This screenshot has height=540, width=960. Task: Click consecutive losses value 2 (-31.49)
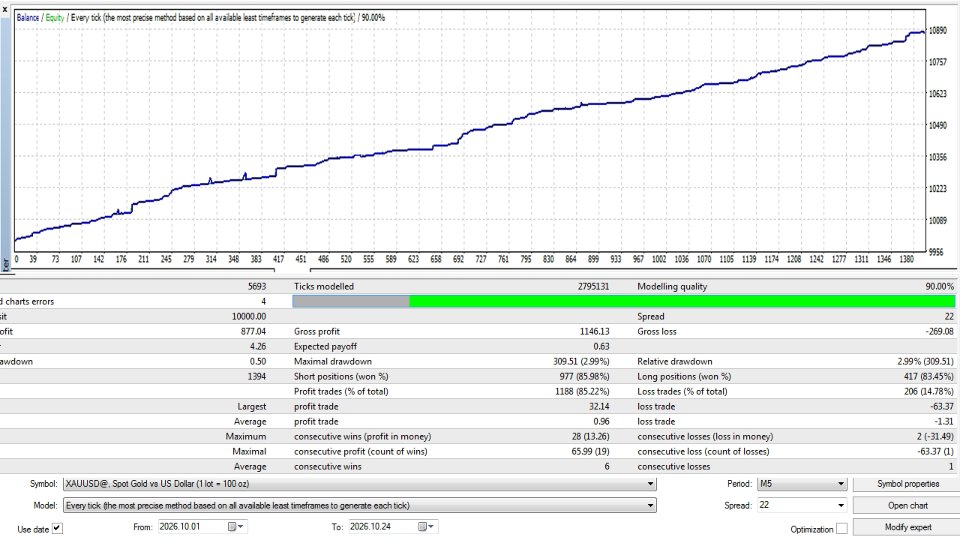point(935,437)
